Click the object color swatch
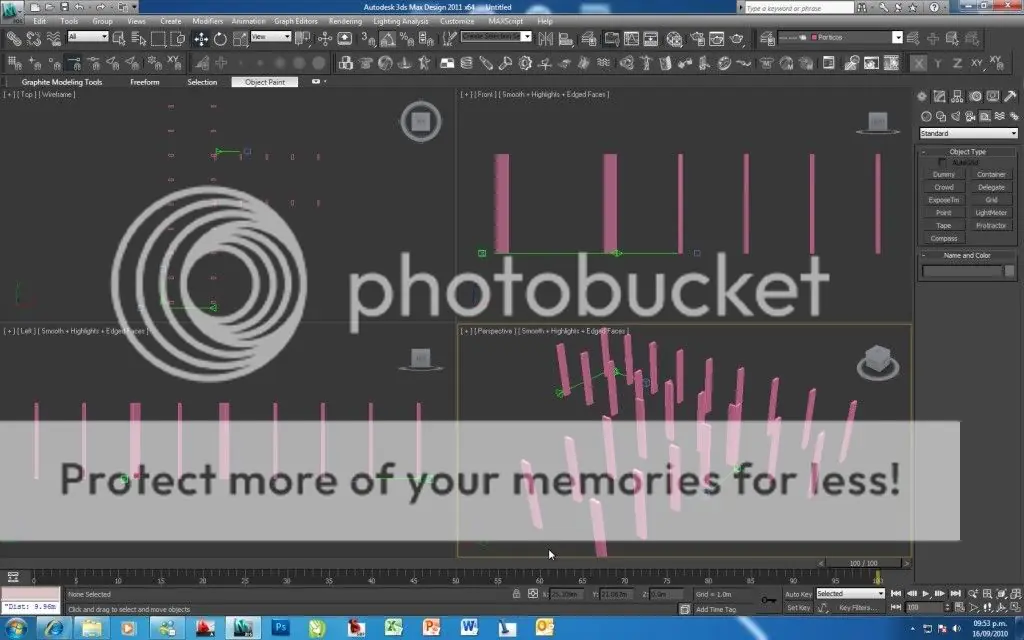The image size is (1024, 640). 1009,270
